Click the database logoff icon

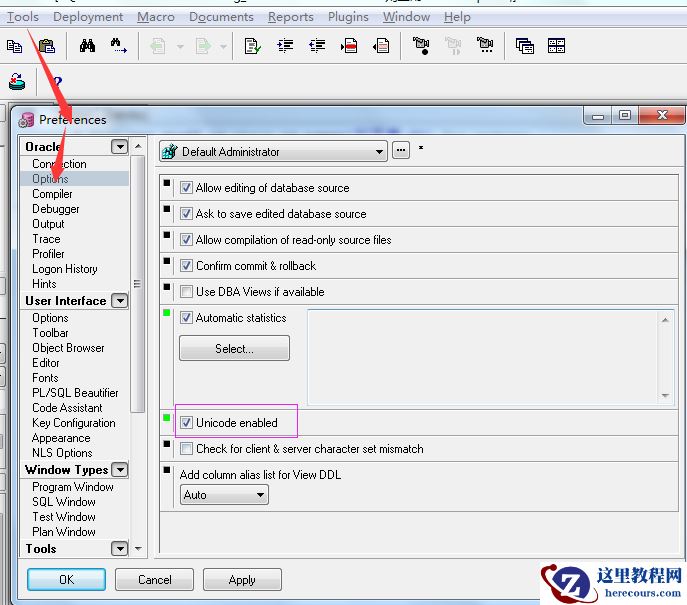click(x=17, y=82)
